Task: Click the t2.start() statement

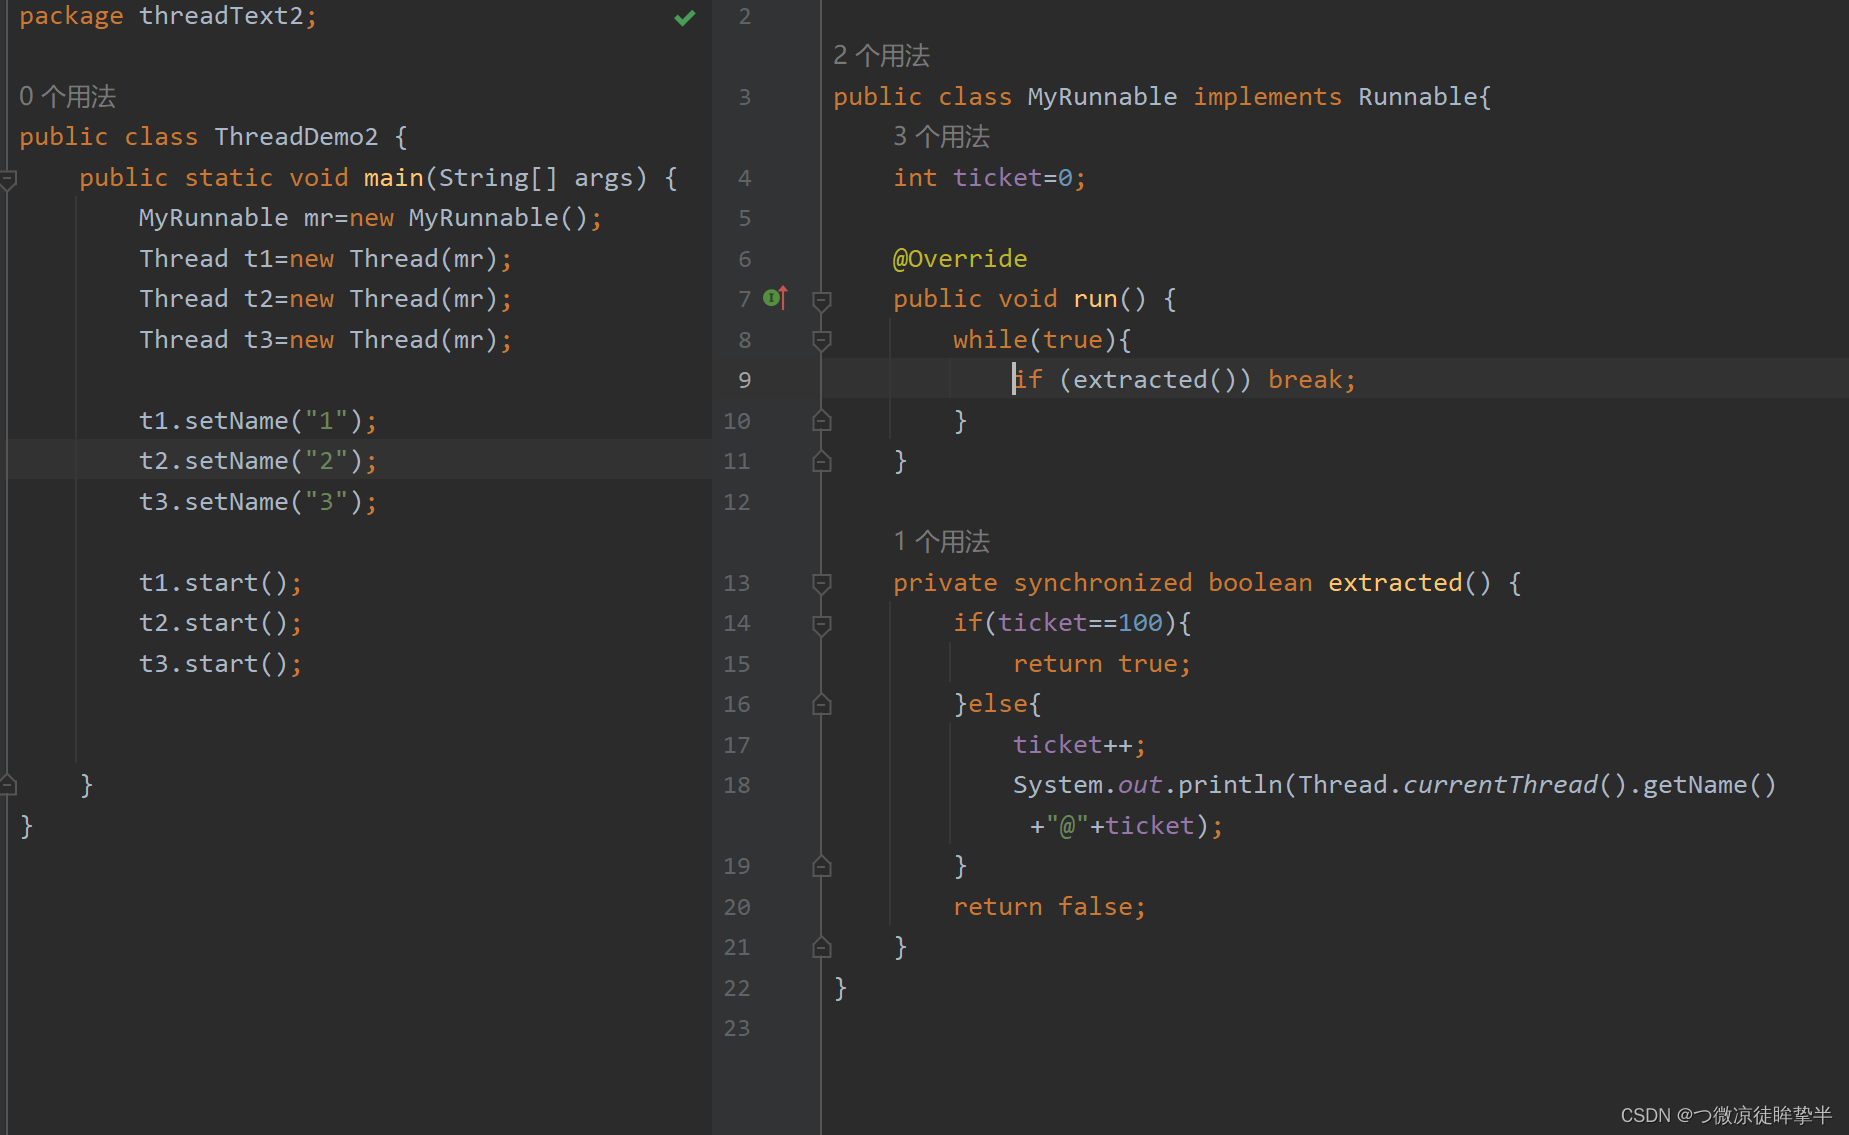Action: pyautogui.click(x=220, y=623)
